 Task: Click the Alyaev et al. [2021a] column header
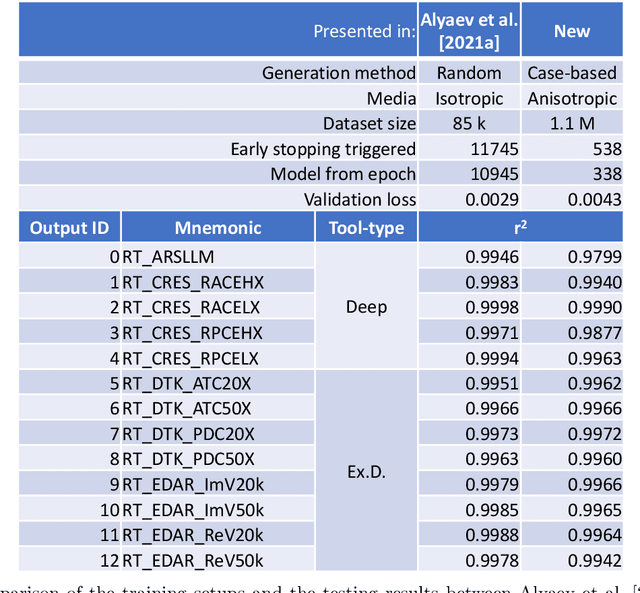(470, 31)
